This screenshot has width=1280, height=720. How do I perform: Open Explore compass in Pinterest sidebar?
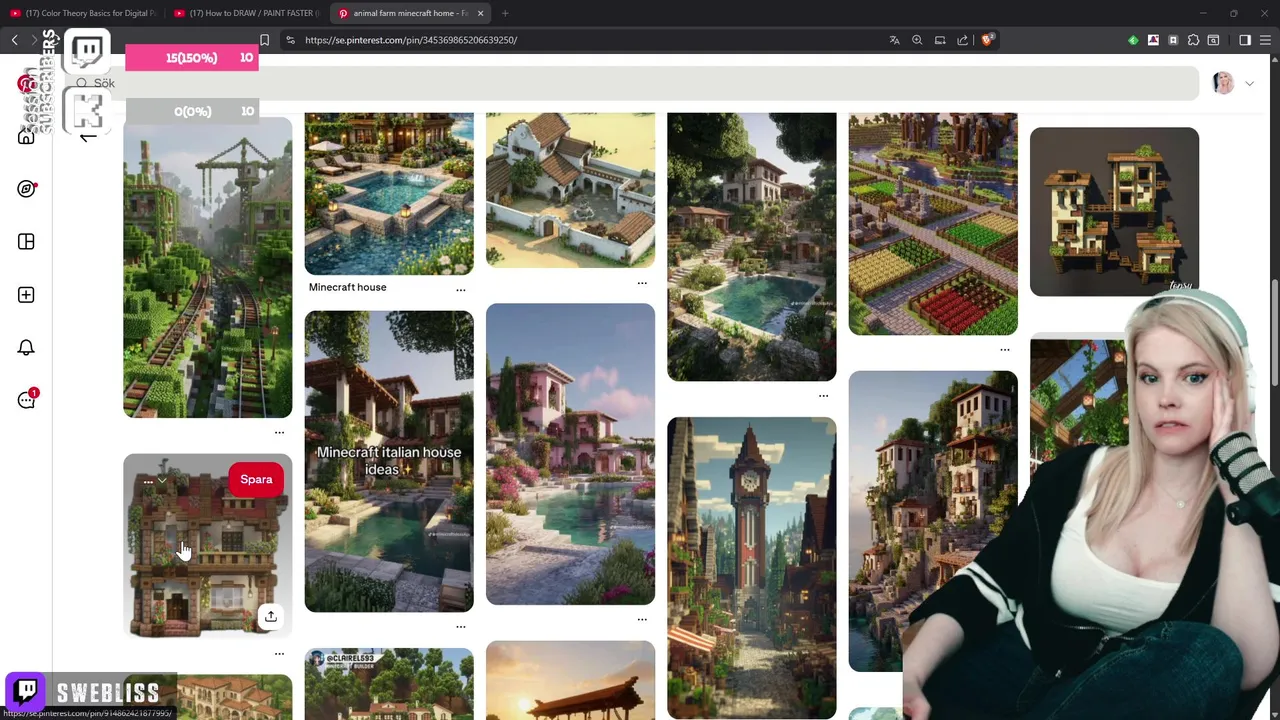pyautogui.click(x=26, y=188)
